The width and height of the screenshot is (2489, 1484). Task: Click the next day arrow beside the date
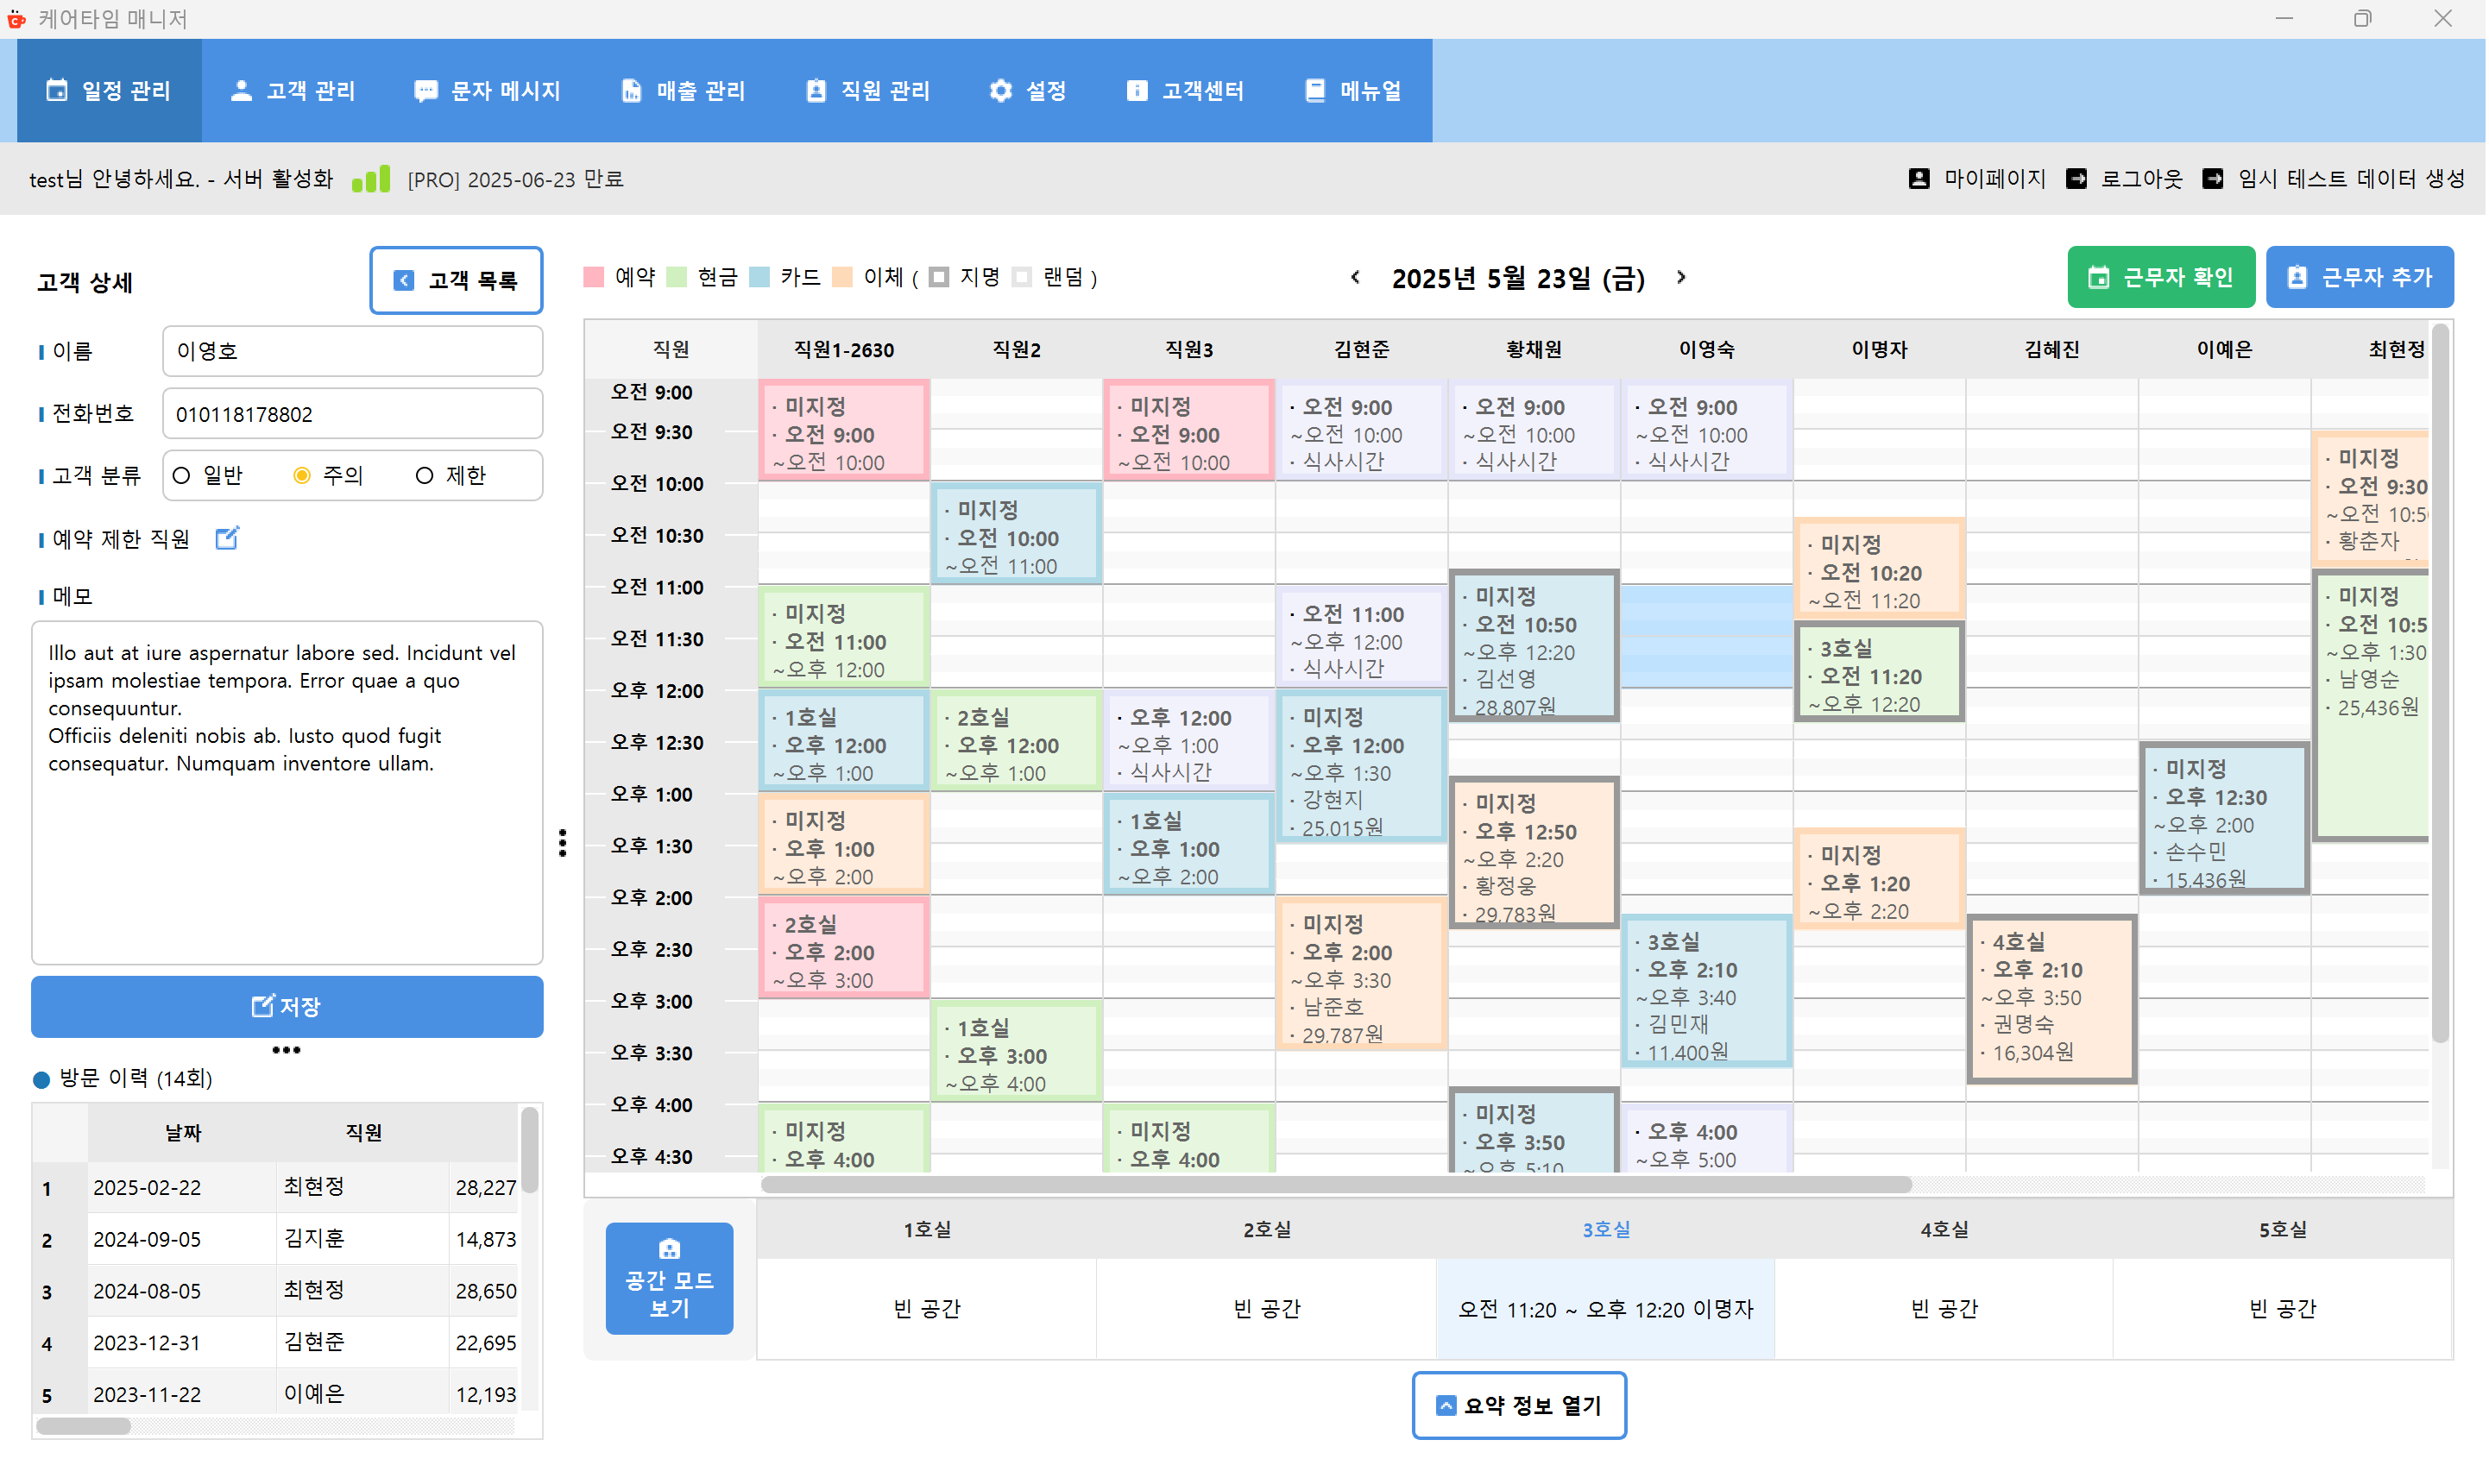pyautogui.click(x=1682, y=278)
